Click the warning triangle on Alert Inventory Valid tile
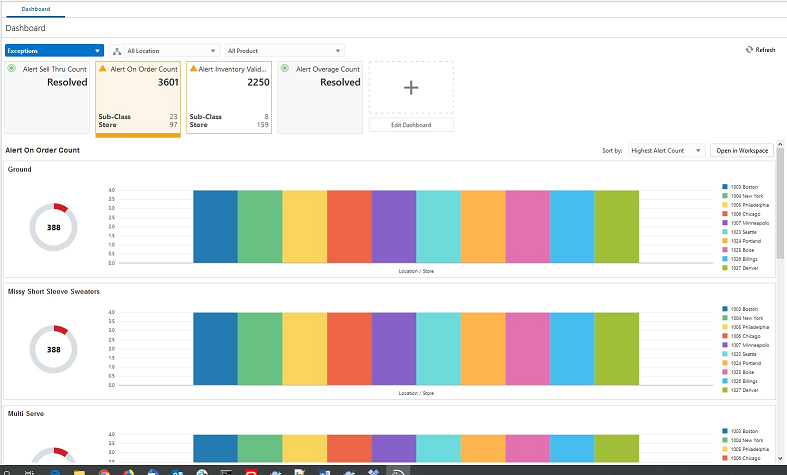Image resolution: width=787 pixels, height=475 pixels. [193, 68]
